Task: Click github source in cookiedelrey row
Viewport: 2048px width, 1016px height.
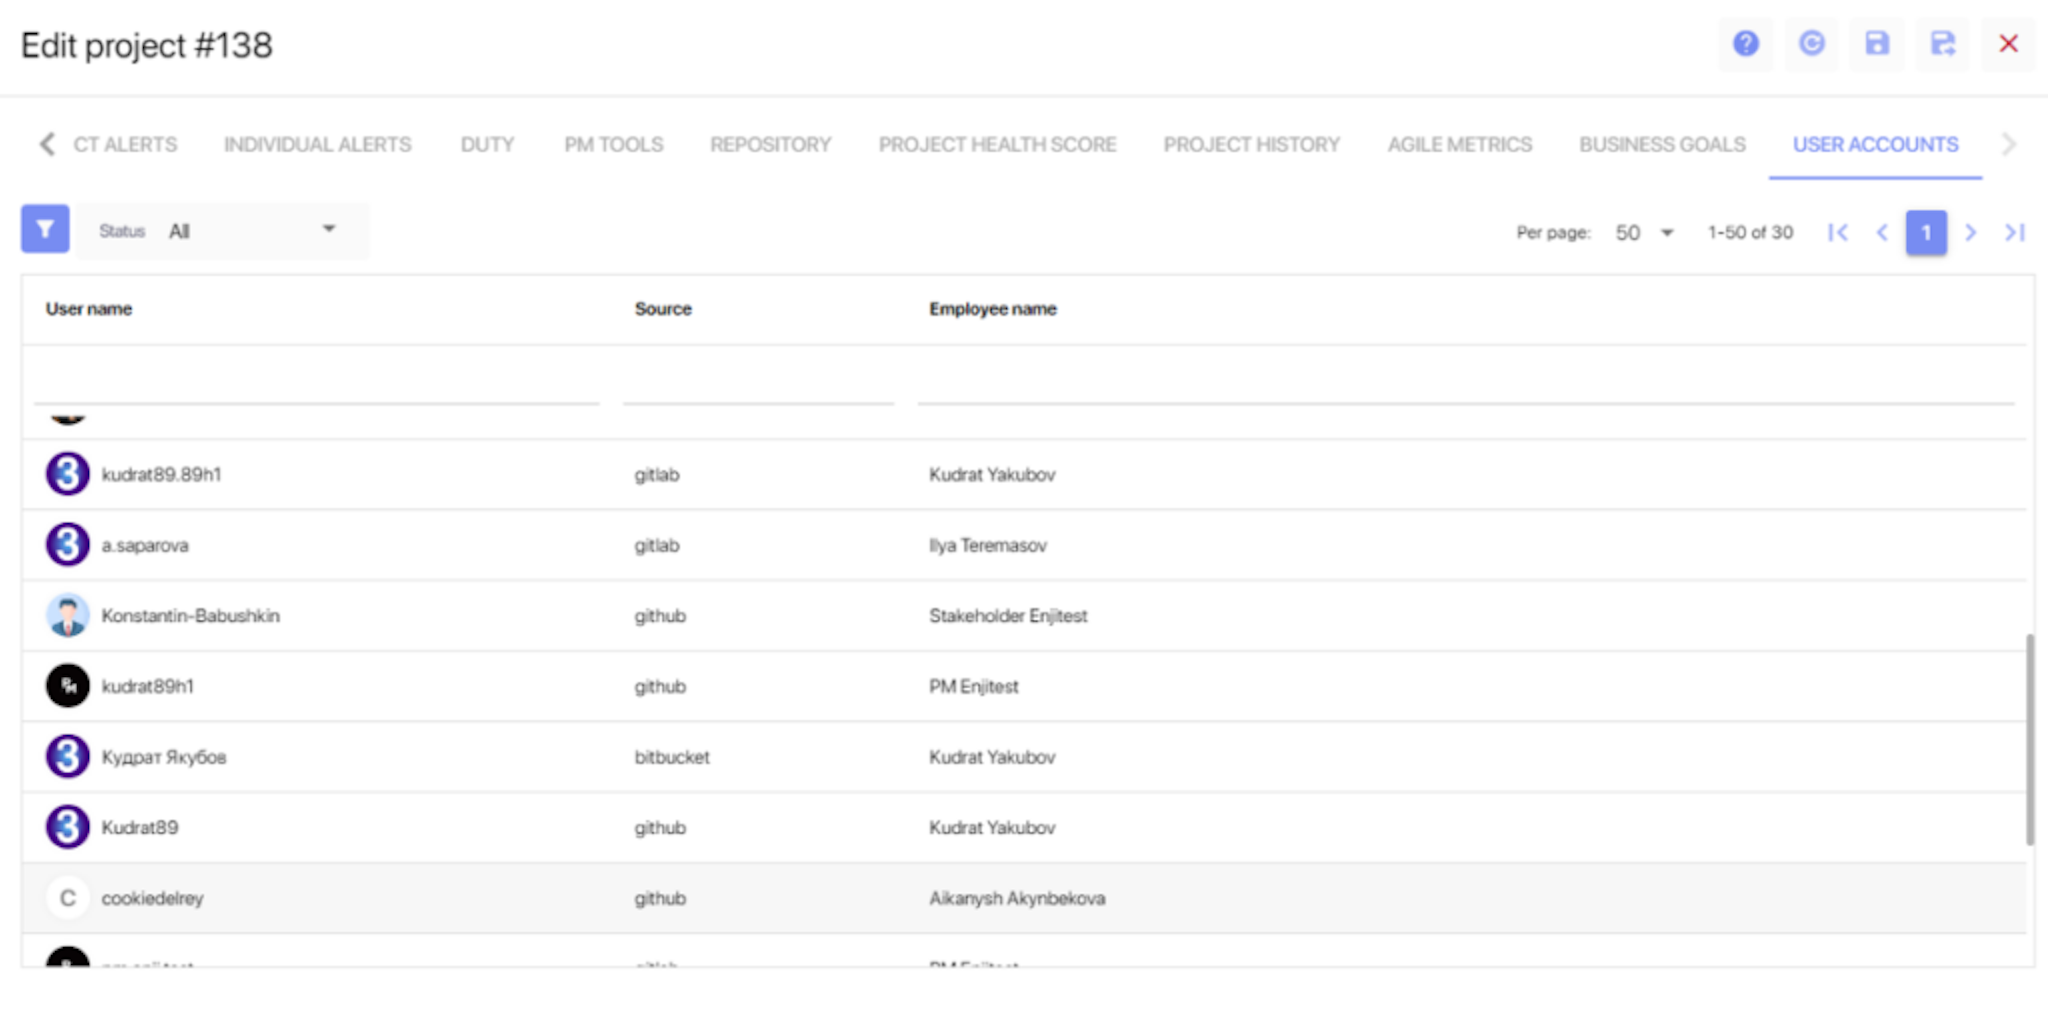Action: (660, 898)
